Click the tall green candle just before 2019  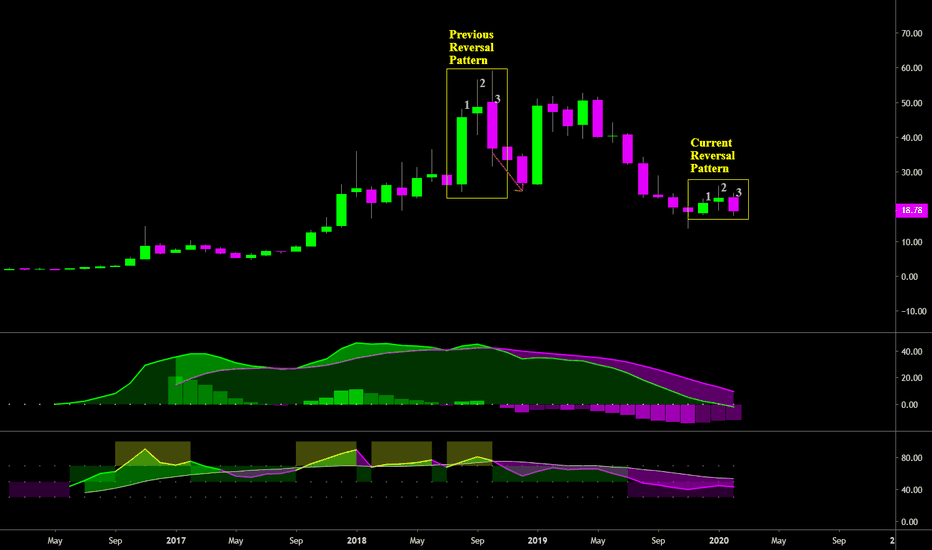537,145
